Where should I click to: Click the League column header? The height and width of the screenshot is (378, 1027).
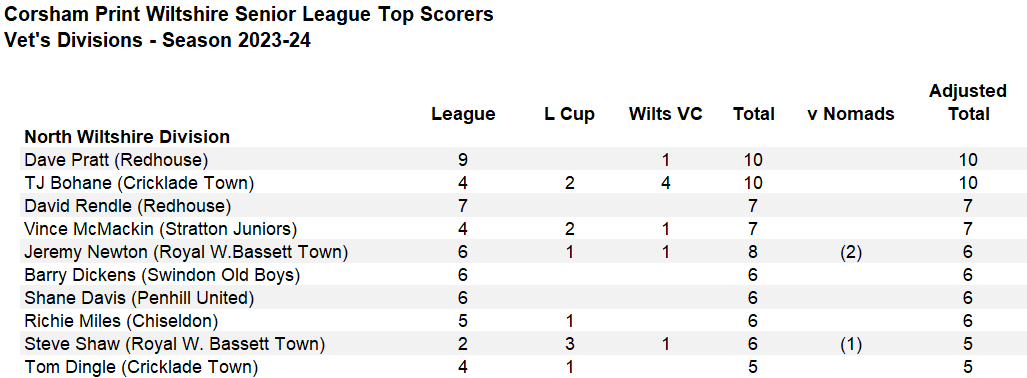pos(463,114)
